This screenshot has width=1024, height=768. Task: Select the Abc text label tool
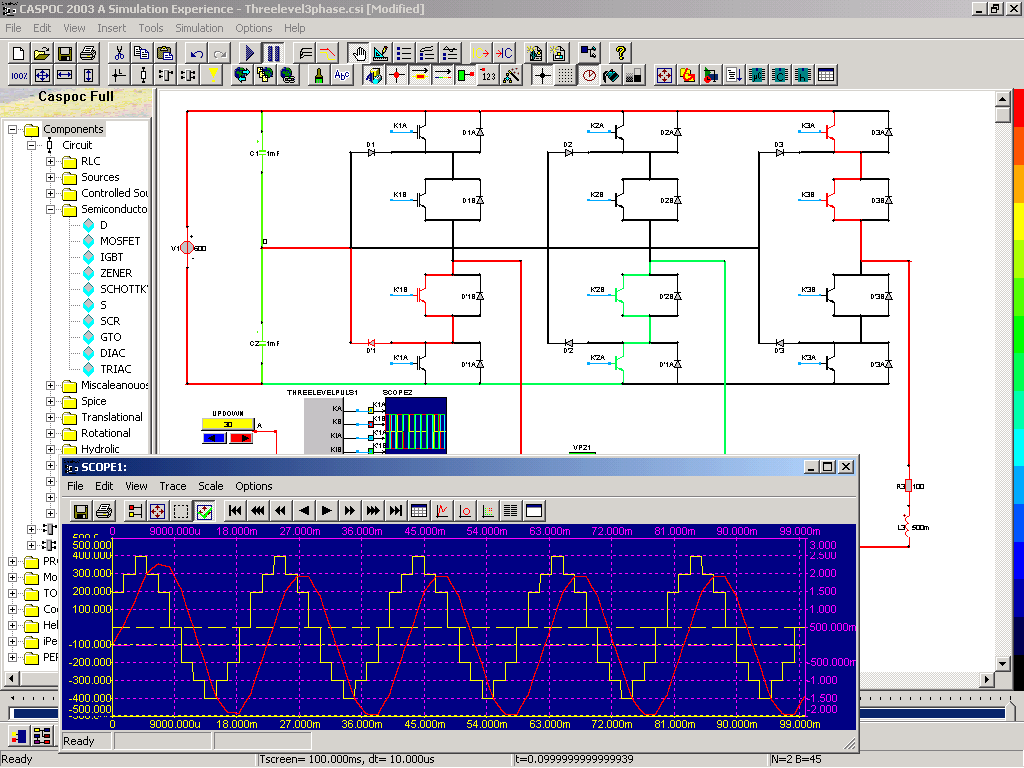(x=342, y=75)
